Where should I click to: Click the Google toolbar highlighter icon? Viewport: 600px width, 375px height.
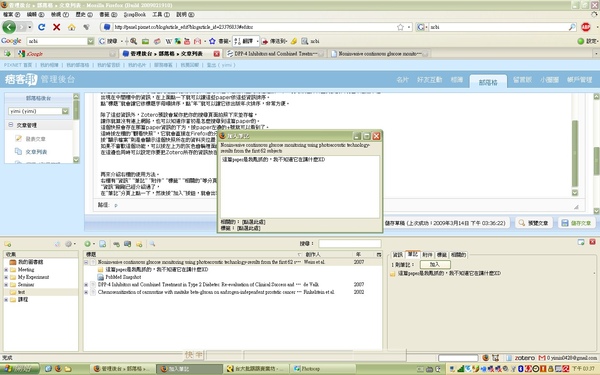pos(294,41)
